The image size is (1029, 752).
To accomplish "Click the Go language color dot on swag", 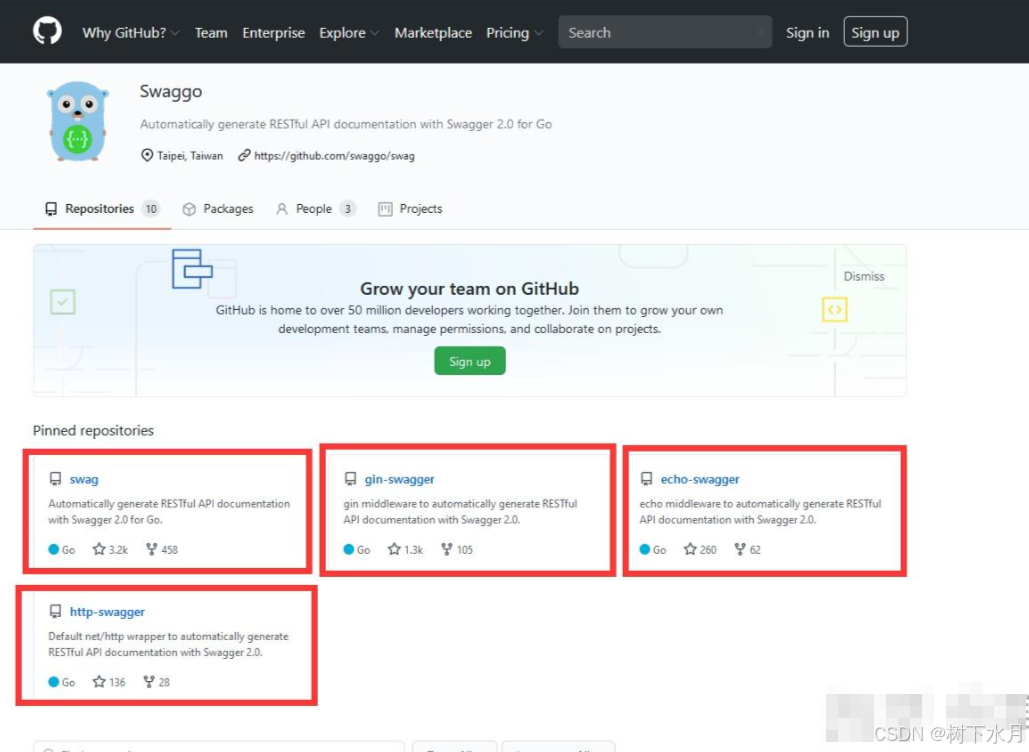I will (54, 549).
